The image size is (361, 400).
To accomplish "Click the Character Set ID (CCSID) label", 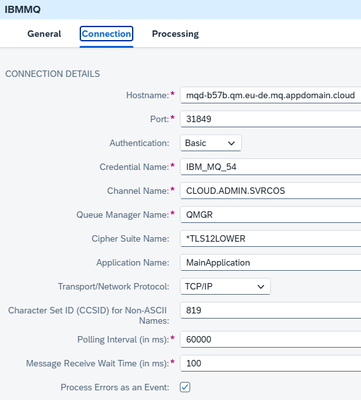I will (89, 315).
